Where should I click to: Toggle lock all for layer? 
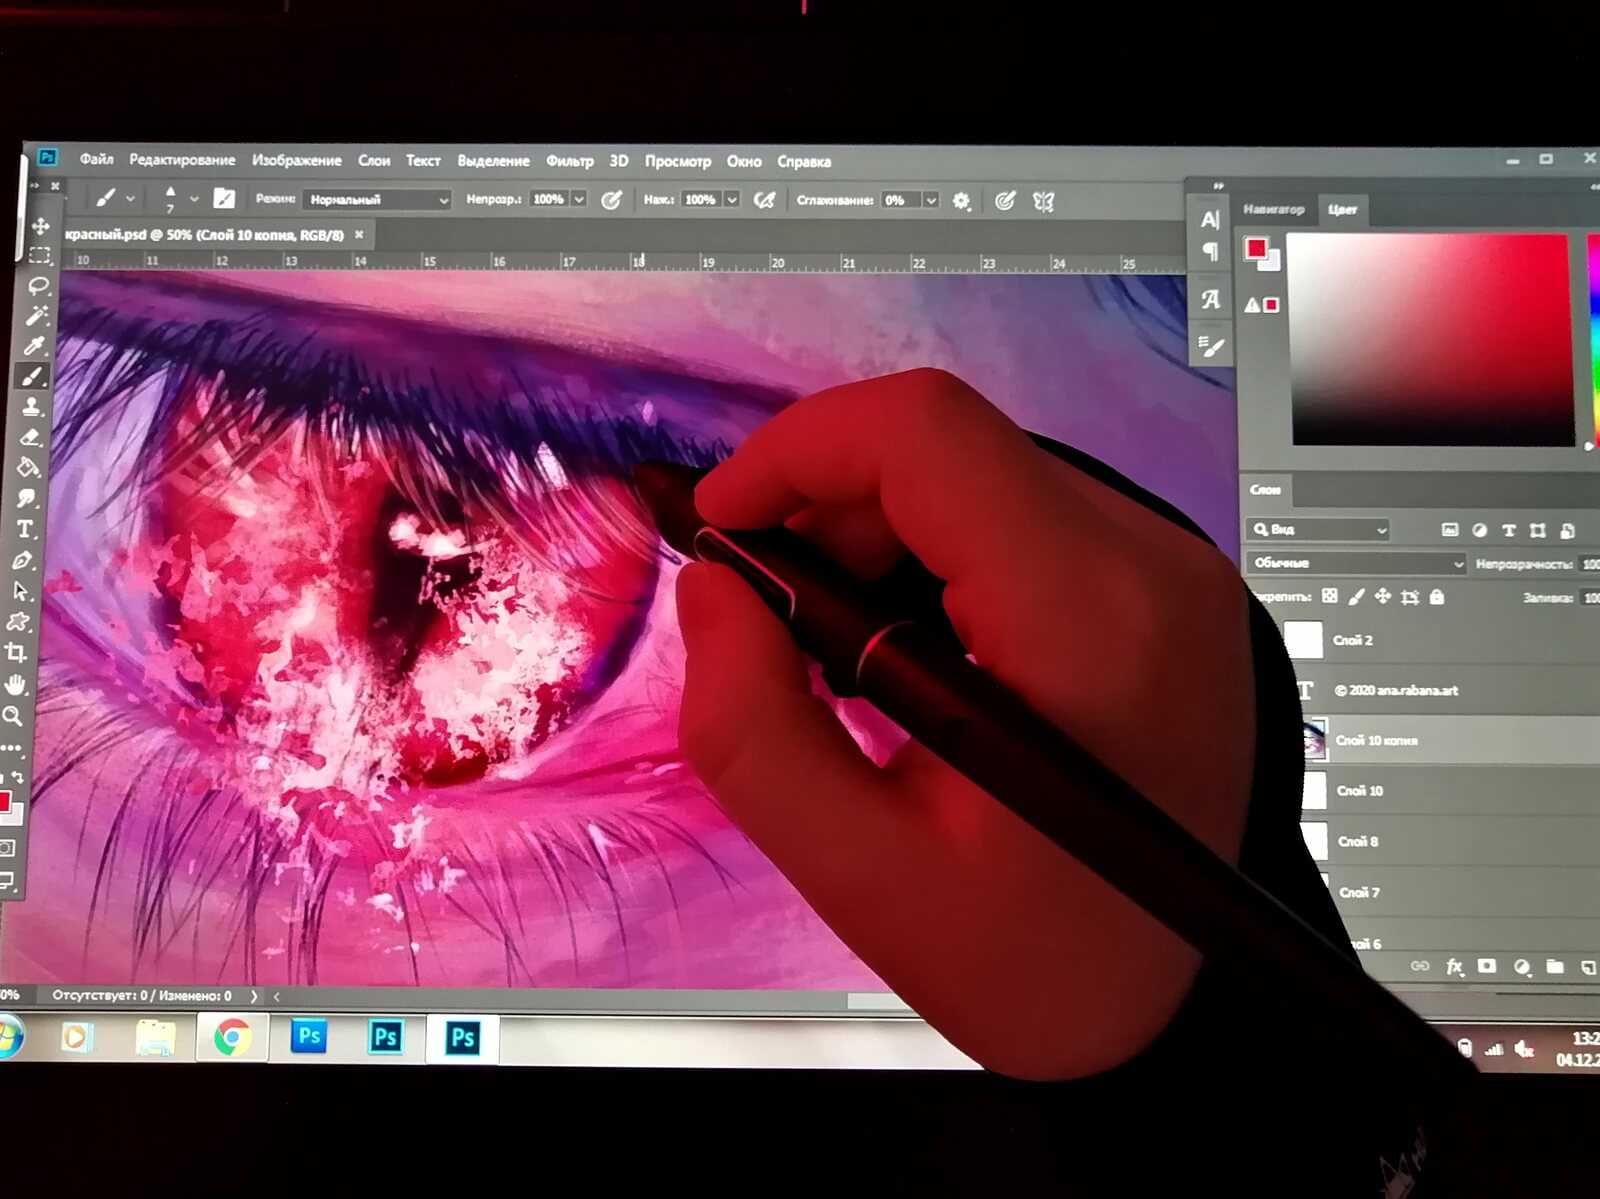[1437, 597]
